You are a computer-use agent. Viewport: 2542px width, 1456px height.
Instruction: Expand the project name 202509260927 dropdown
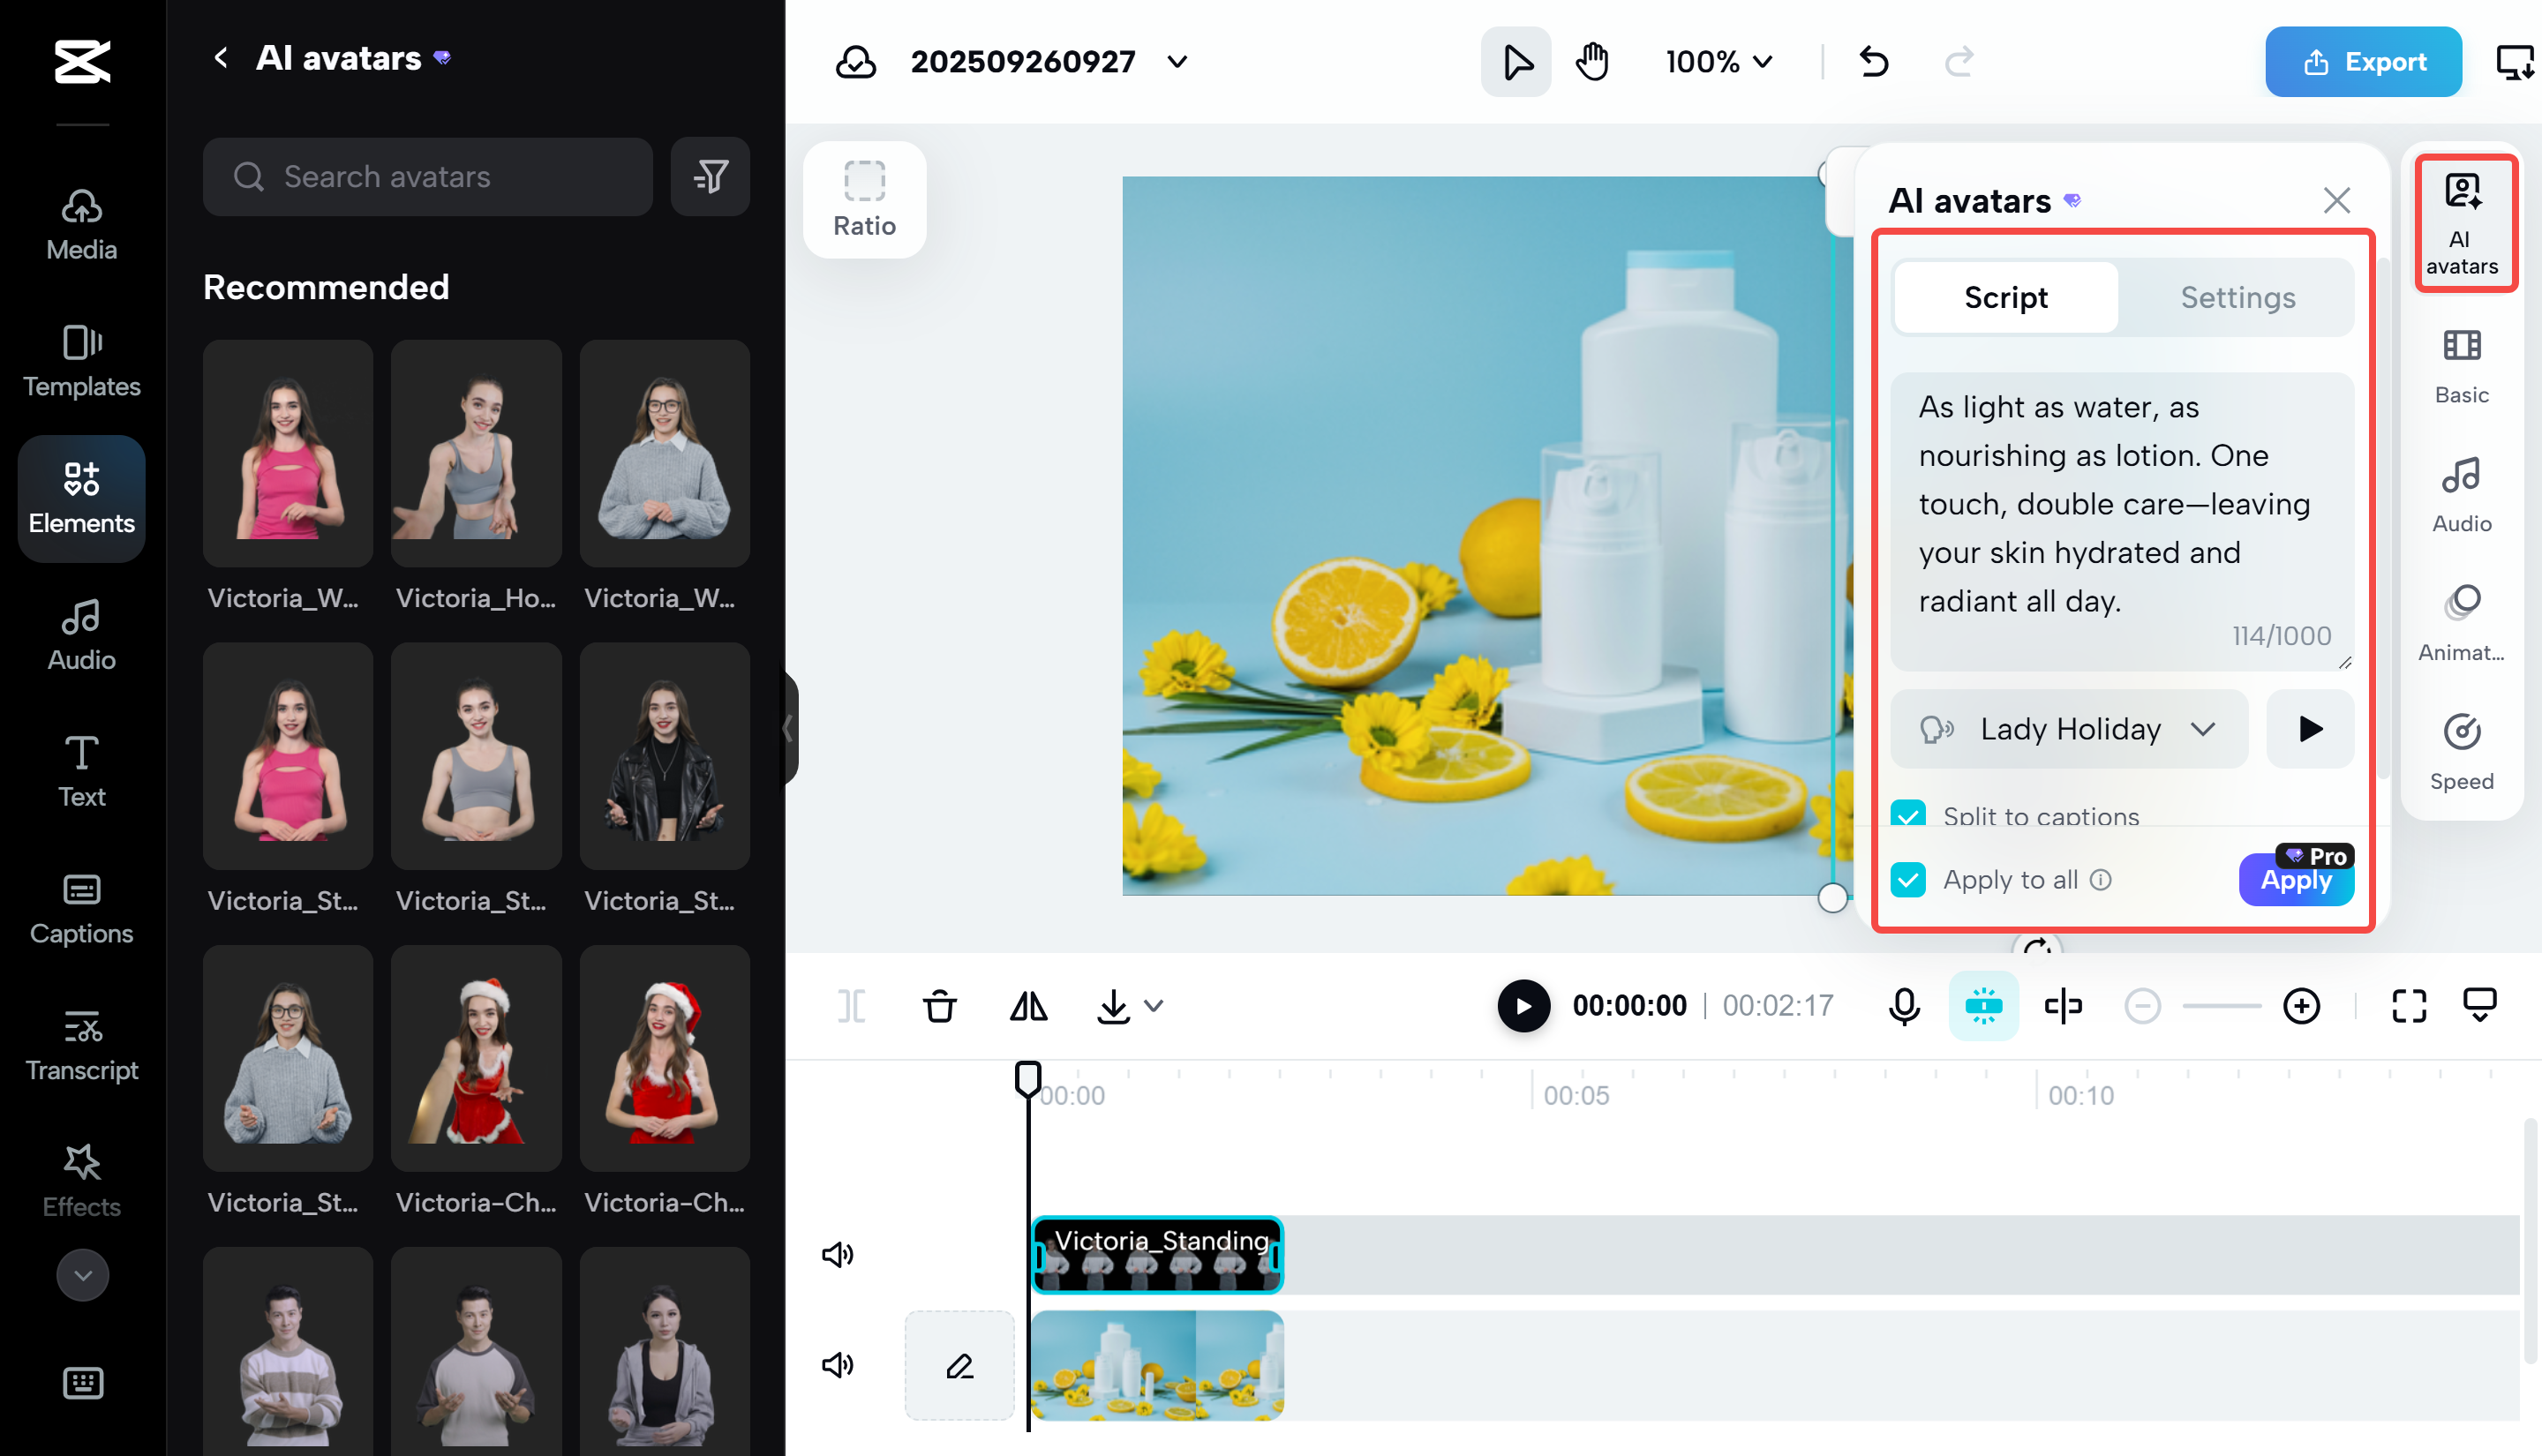[1176, 61]
